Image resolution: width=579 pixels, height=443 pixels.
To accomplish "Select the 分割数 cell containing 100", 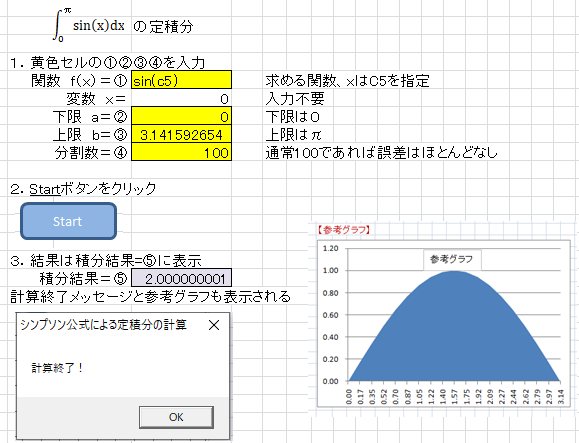I will [181, 152].
